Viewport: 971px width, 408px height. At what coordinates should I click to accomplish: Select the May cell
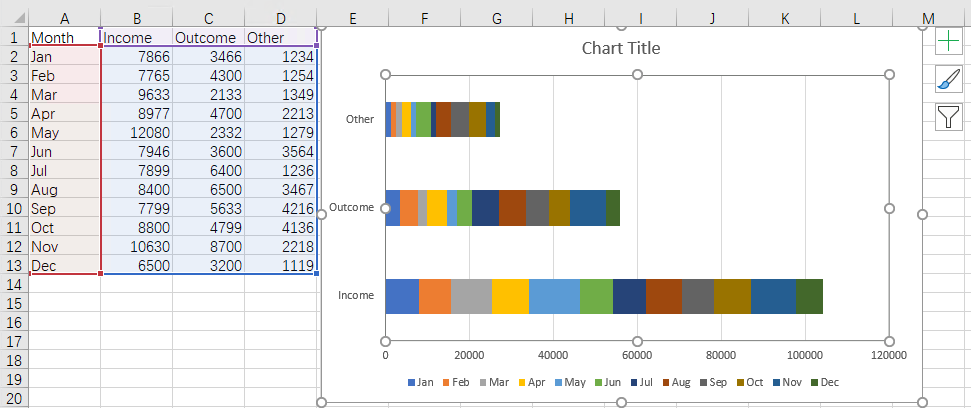pyautogui.click(x=64, y=132)
